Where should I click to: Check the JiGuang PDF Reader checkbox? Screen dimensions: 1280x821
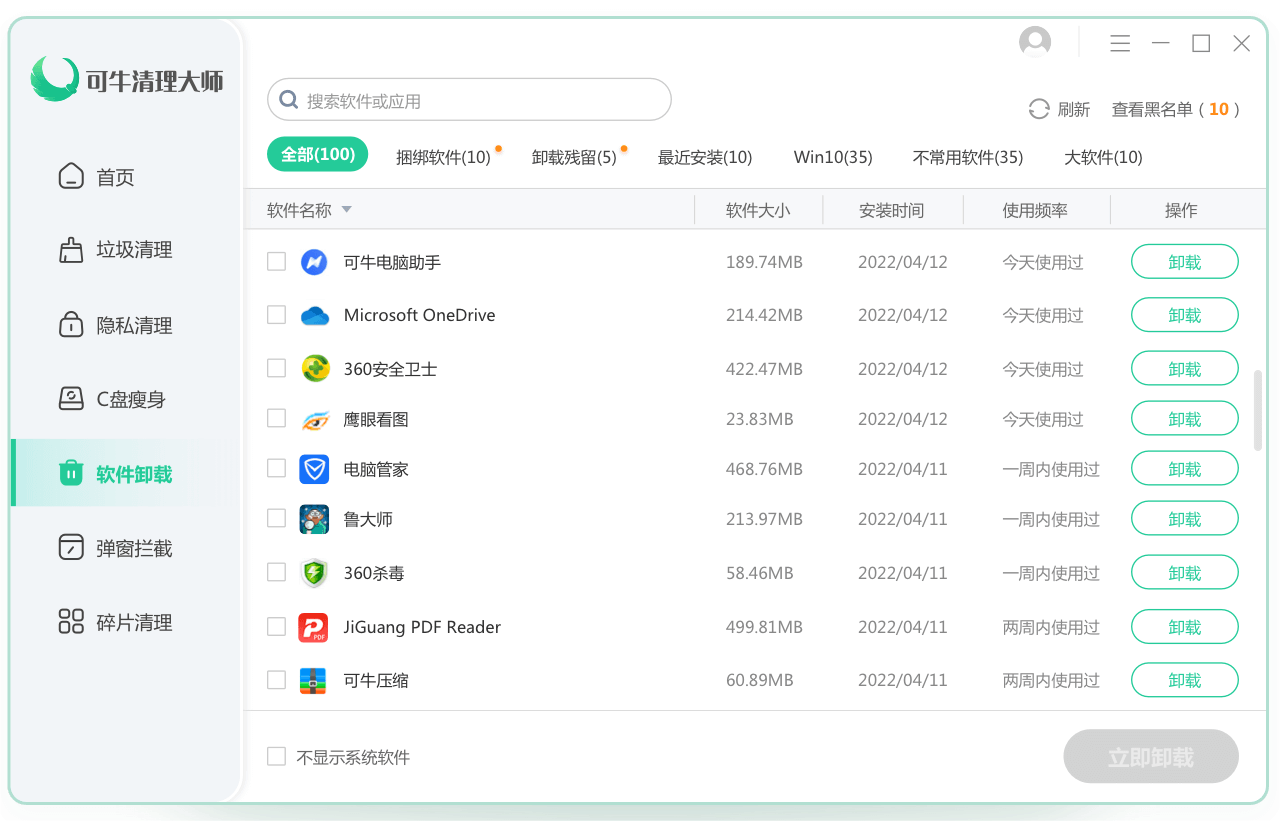(276, 626)
